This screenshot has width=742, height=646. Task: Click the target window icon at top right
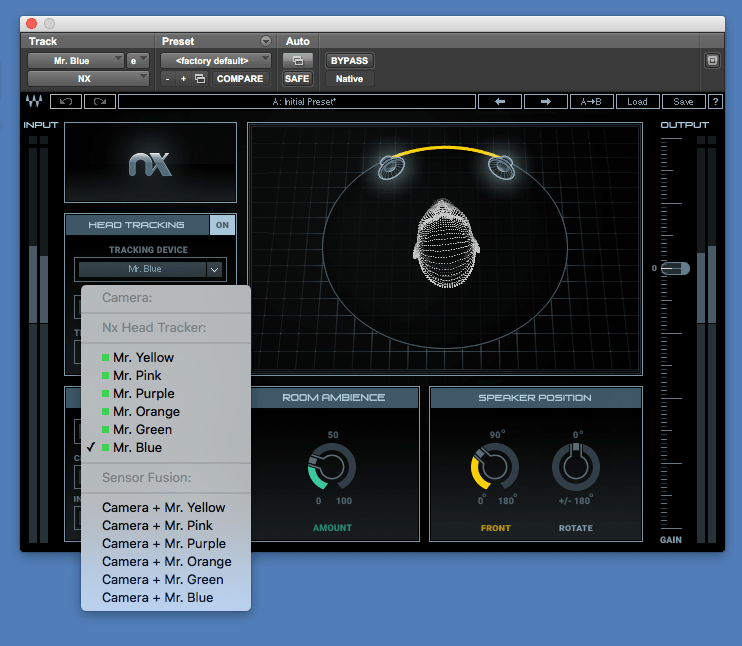(x=712, y=61)
